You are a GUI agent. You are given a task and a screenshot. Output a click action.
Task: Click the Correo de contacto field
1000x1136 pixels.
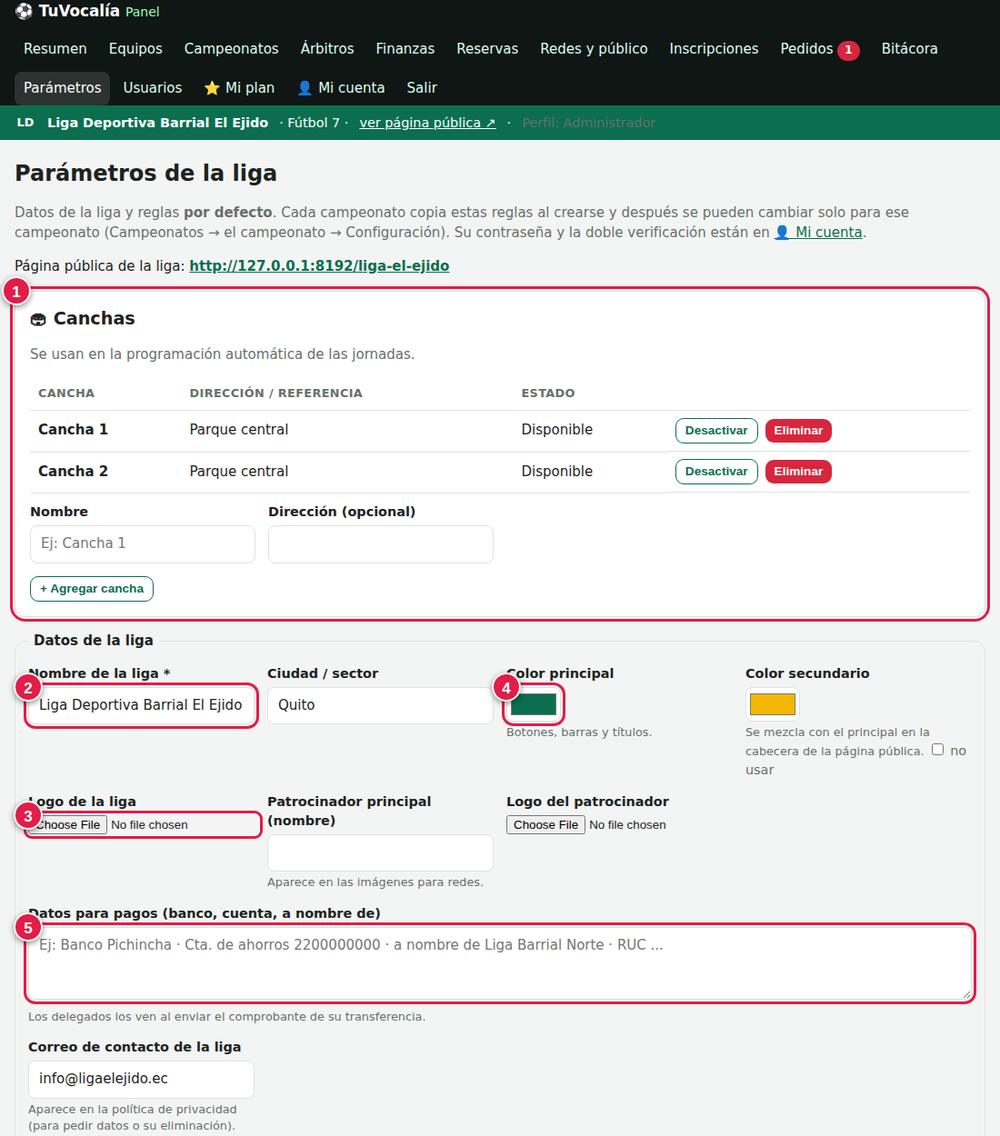[x=141, y=1079]
